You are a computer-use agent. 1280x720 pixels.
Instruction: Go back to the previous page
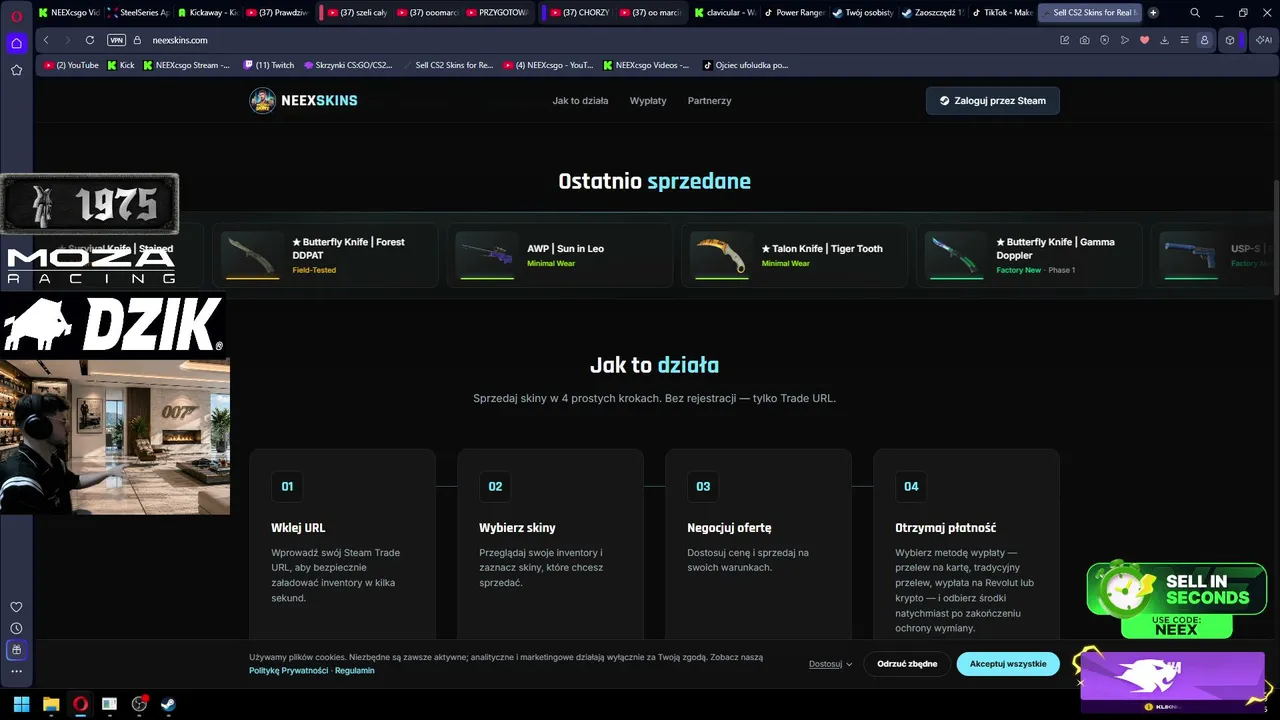(x=46, y=40)
